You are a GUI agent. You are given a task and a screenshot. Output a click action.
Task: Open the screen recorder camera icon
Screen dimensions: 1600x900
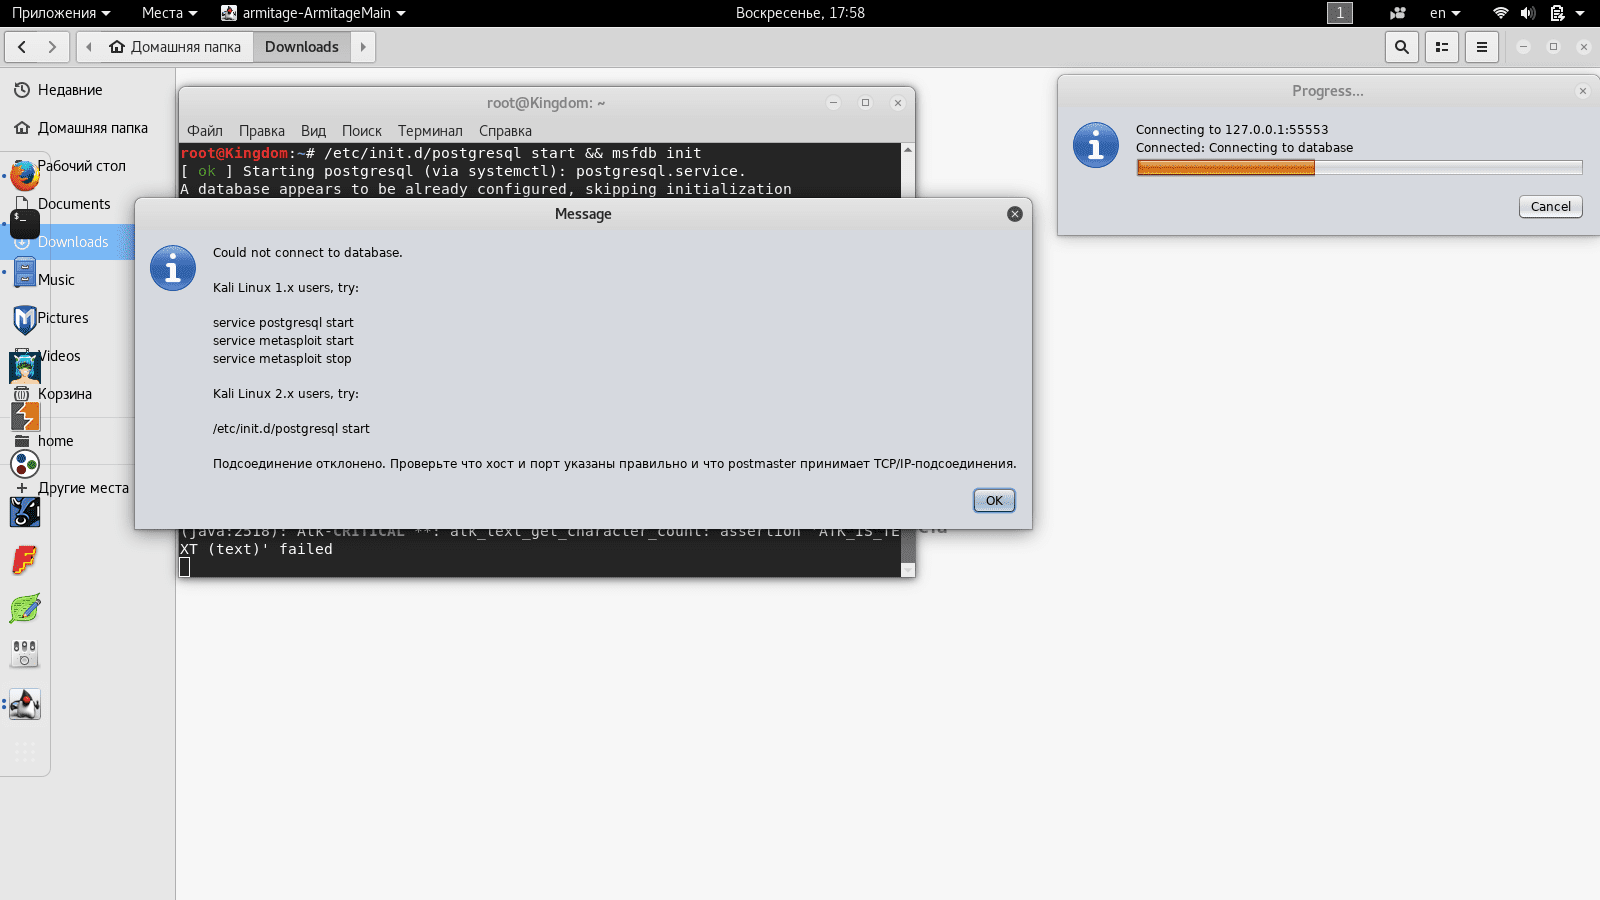point(1398,13)
